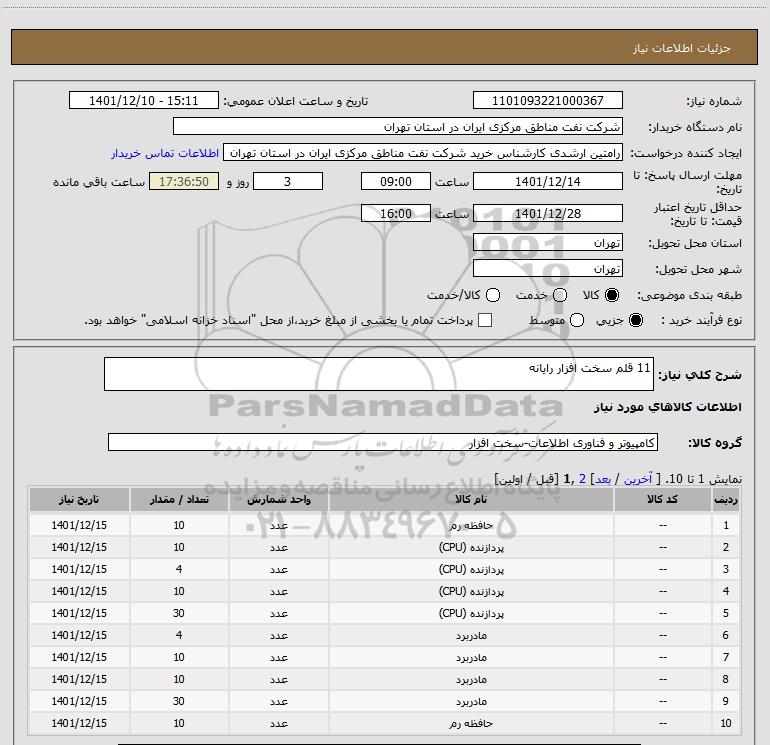The width and height of the screenshot is (770, 745).
Task: Open page 2 of the items list
Action: pyautogui.click(x=582, y=479)
